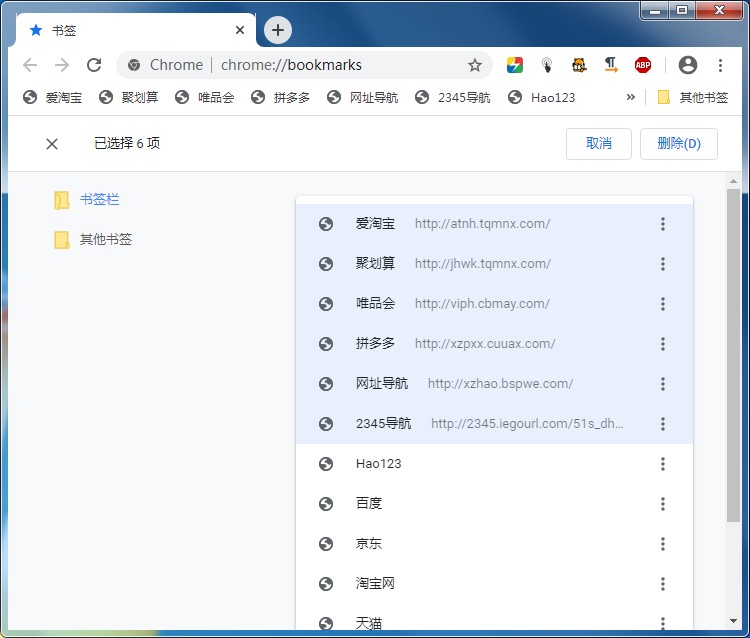This screenshot has height=638, width=750.
Task: Maximize the Chrome window
Action: 682,10
